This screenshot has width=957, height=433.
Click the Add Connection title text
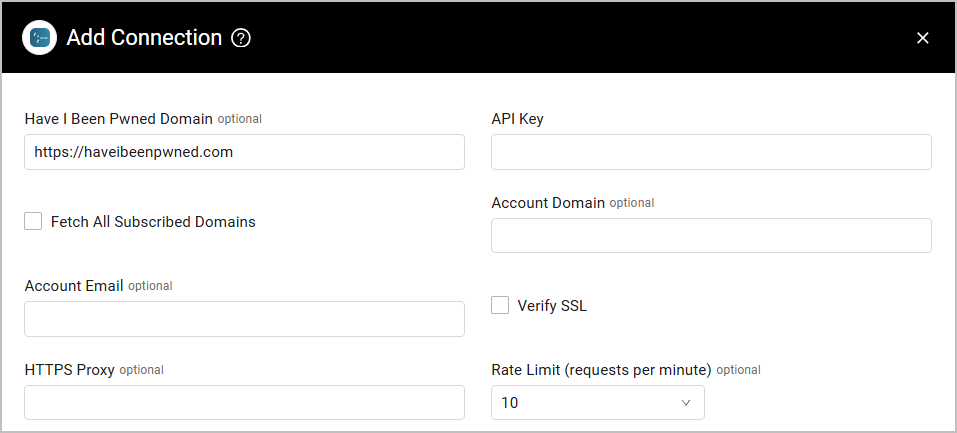[144, 38]
